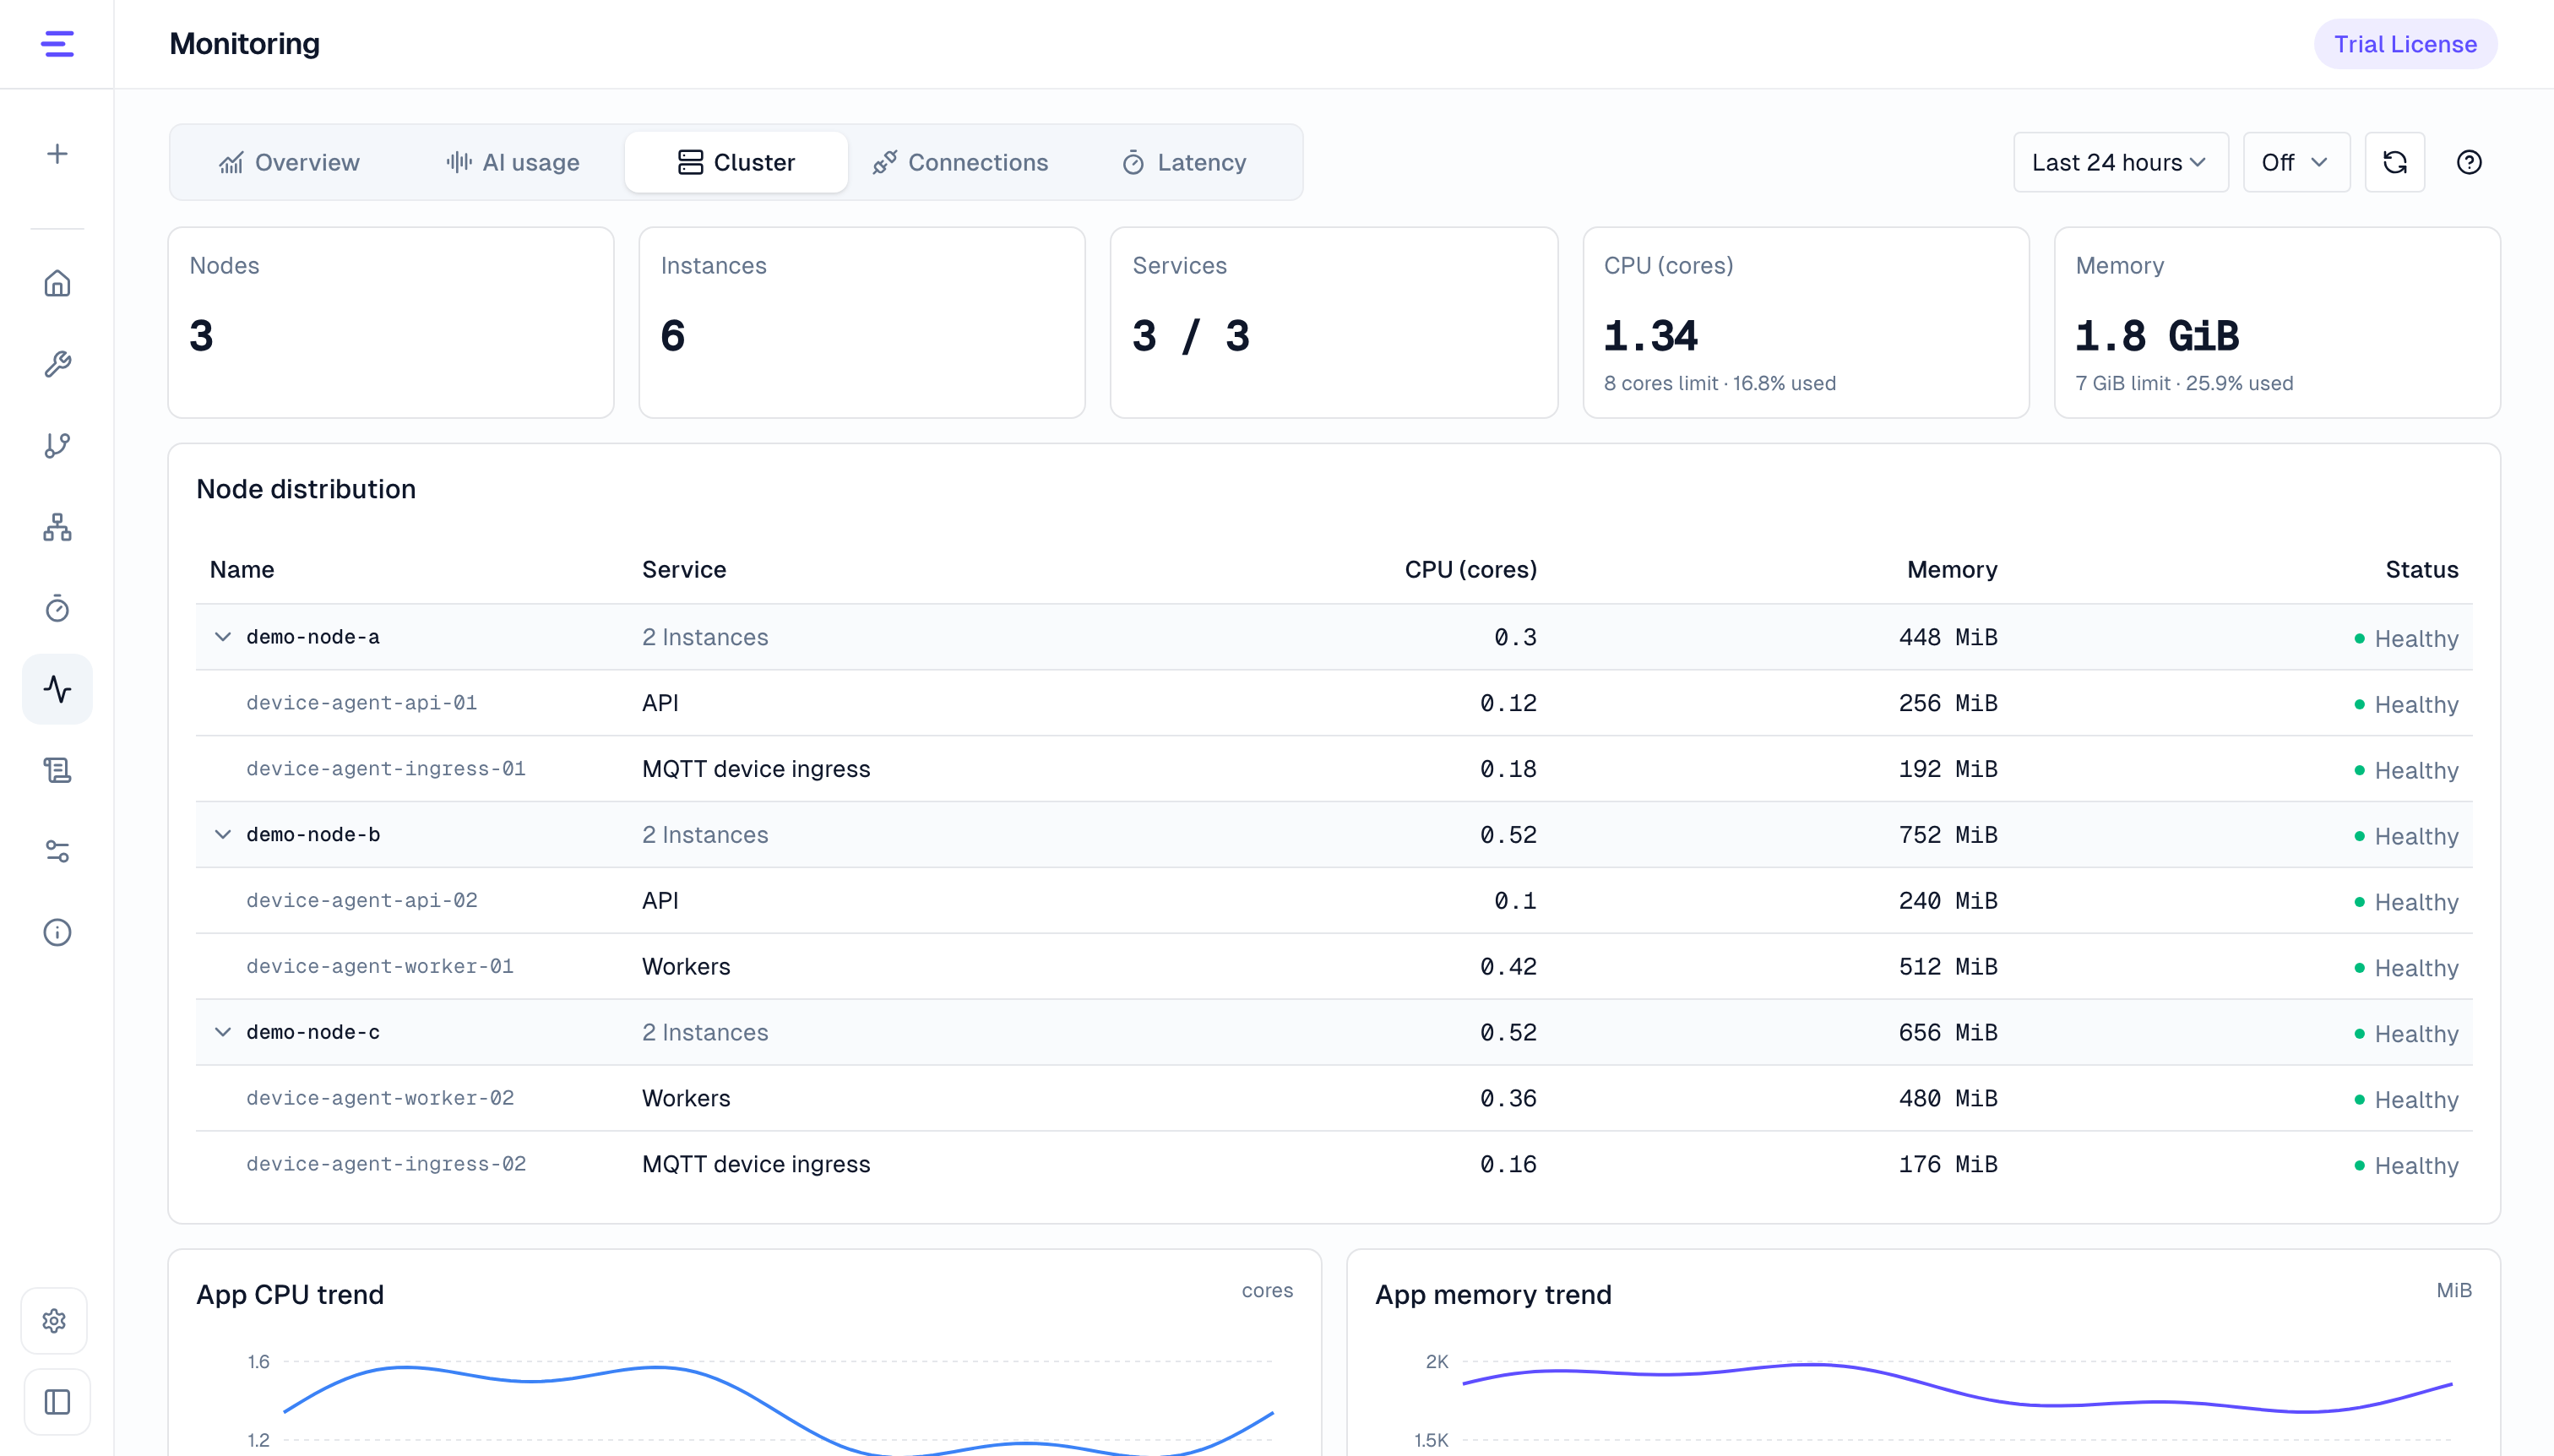This screenshot has height=1456, width=2554.
Task: Click Healthy status of device-agent-worker-01
Action: point(2406,968)
